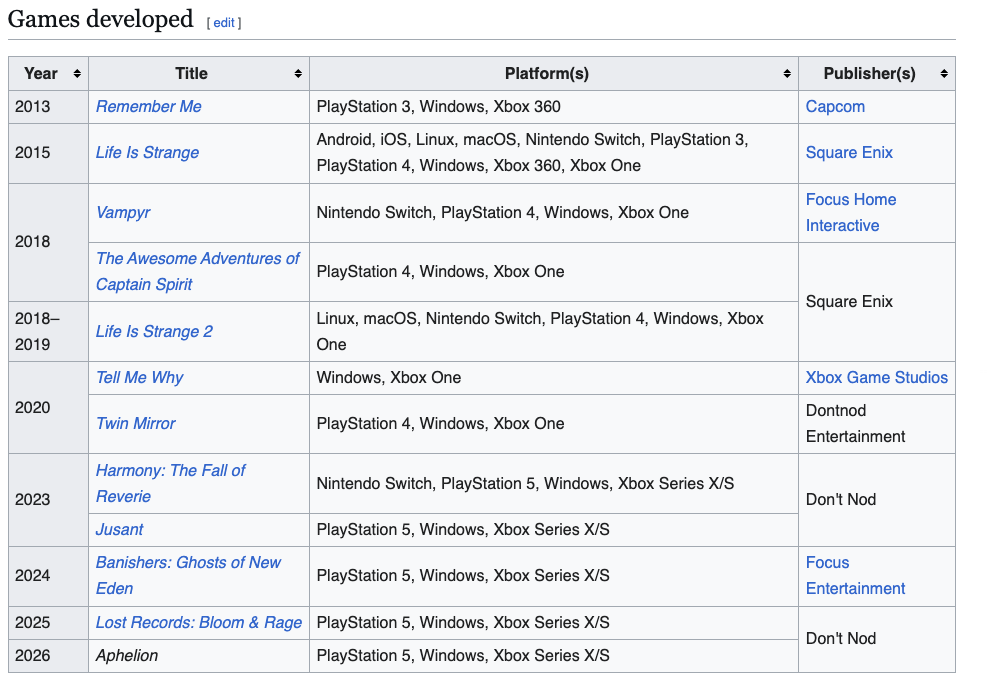Click the Tell Me Why title
988x700 pixels.
click(139, 378)
